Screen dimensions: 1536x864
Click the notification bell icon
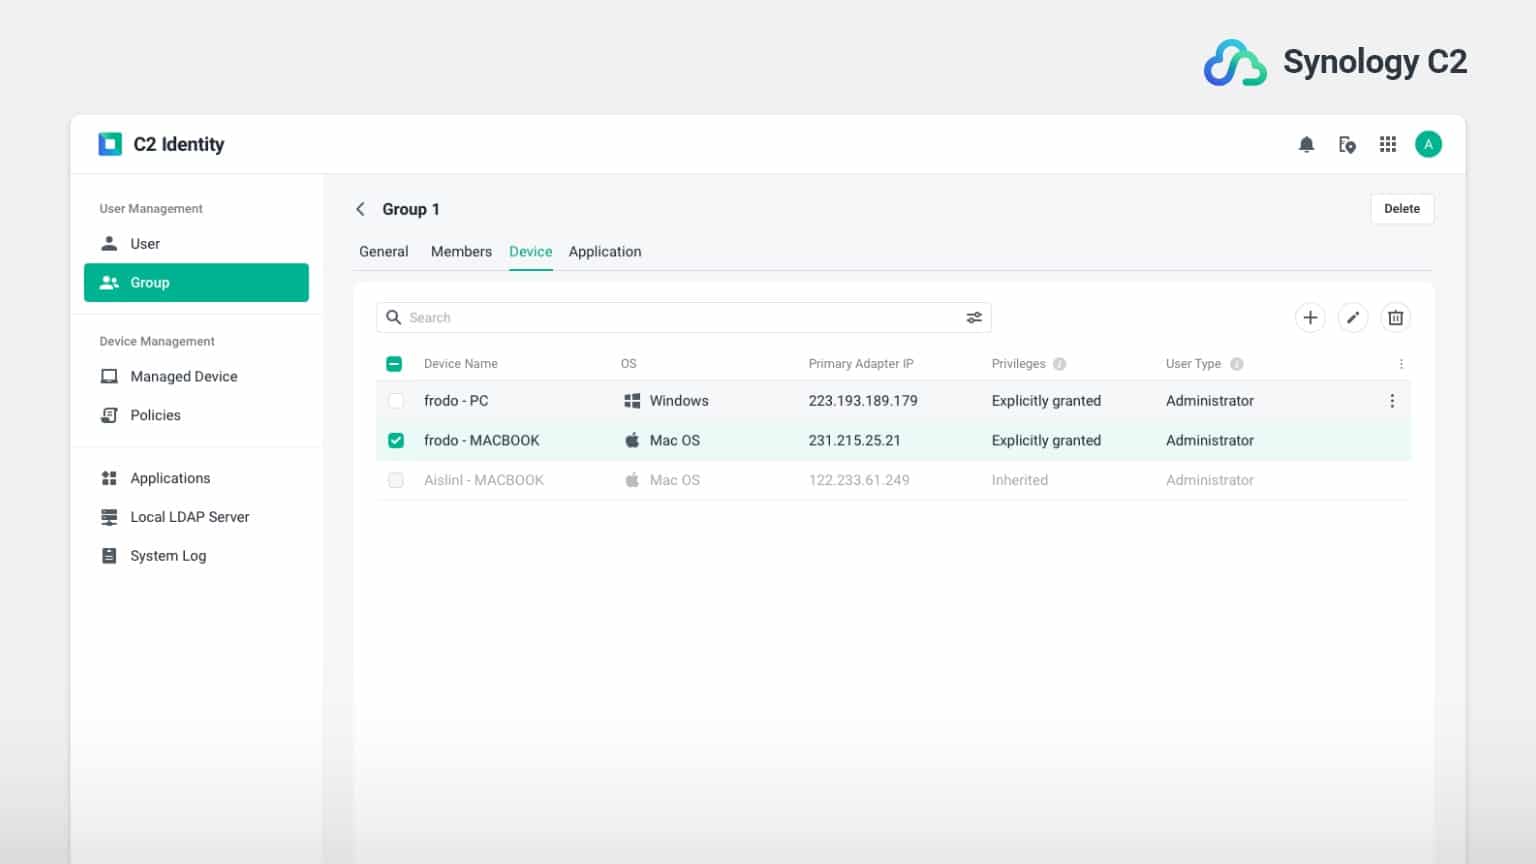[1306, 145]
